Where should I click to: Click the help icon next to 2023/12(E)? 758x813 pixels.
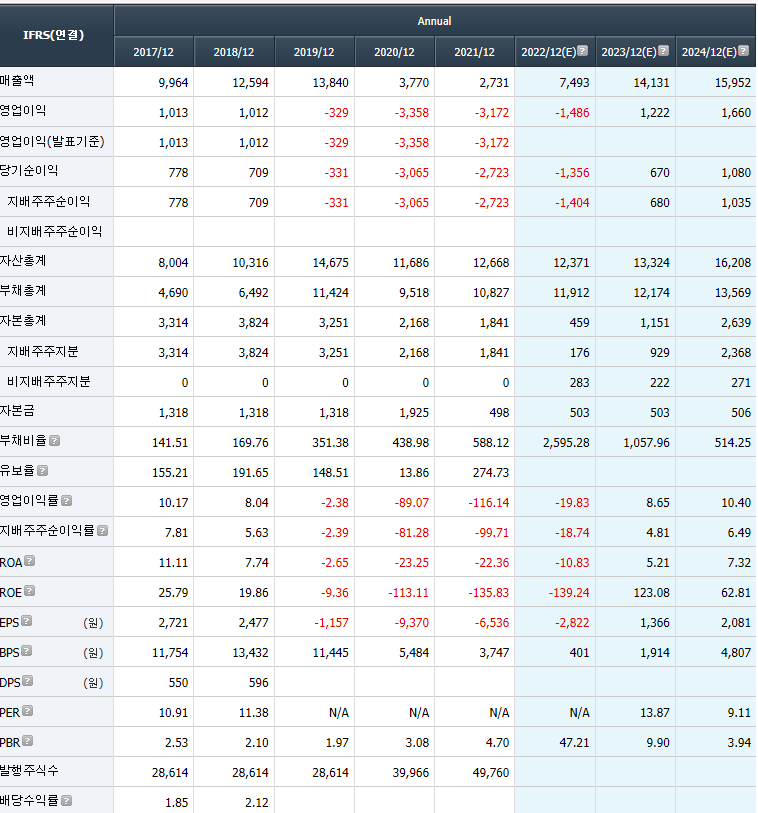click(663, 51)
